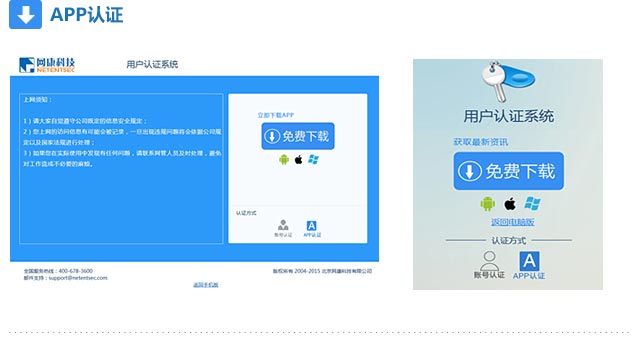Click support@netentsec.com email text
Screen dimensions: 633x363
click(x=78, y=278)
